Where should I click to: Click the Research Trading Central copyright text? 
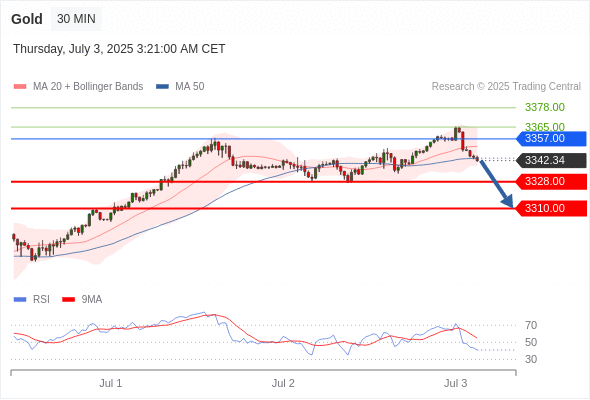tap(506, 87)
